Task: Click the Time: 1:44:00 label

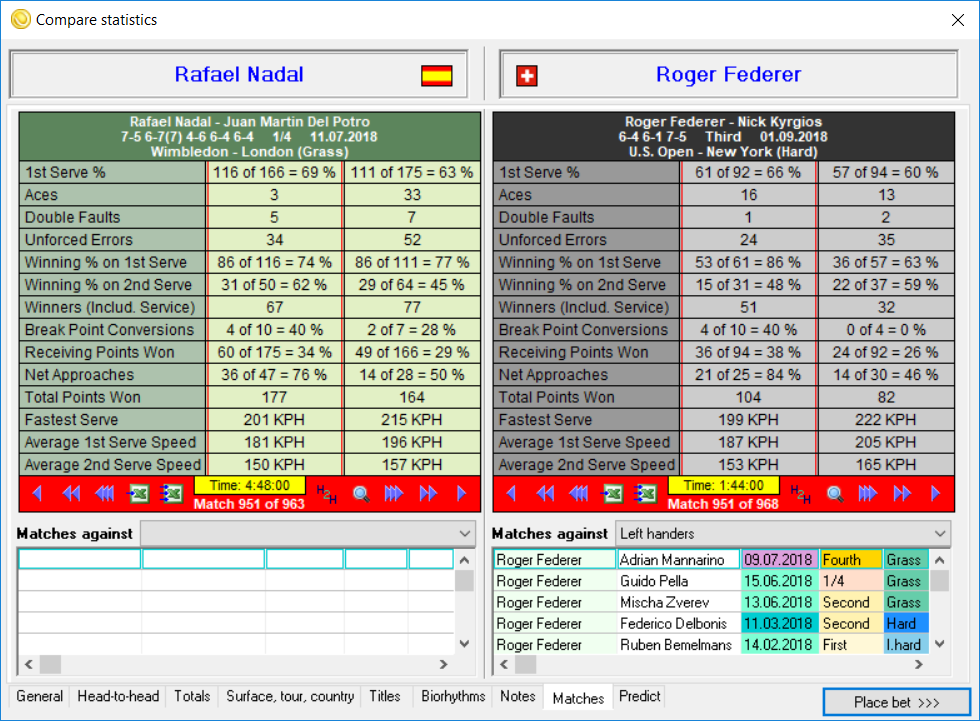Action: click(x=723, y=485)
